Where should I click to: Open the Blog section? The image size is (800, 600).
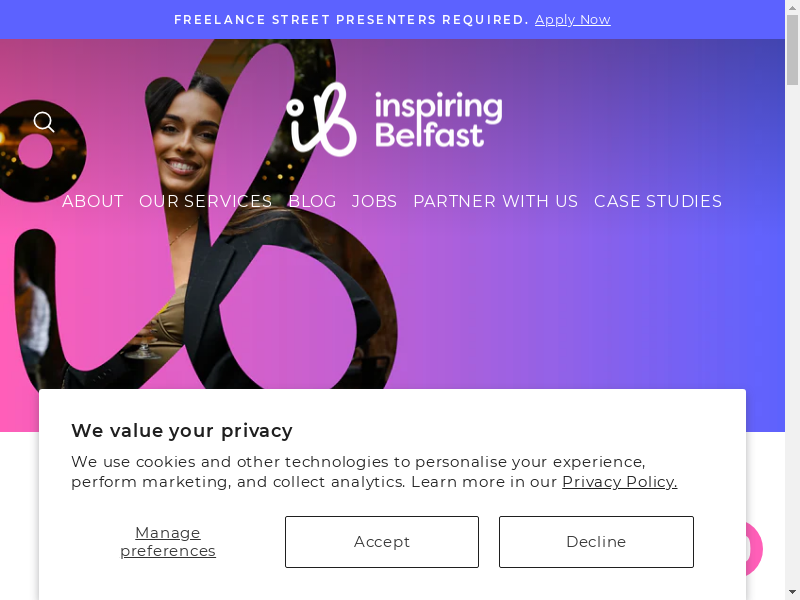pos(312,201)
